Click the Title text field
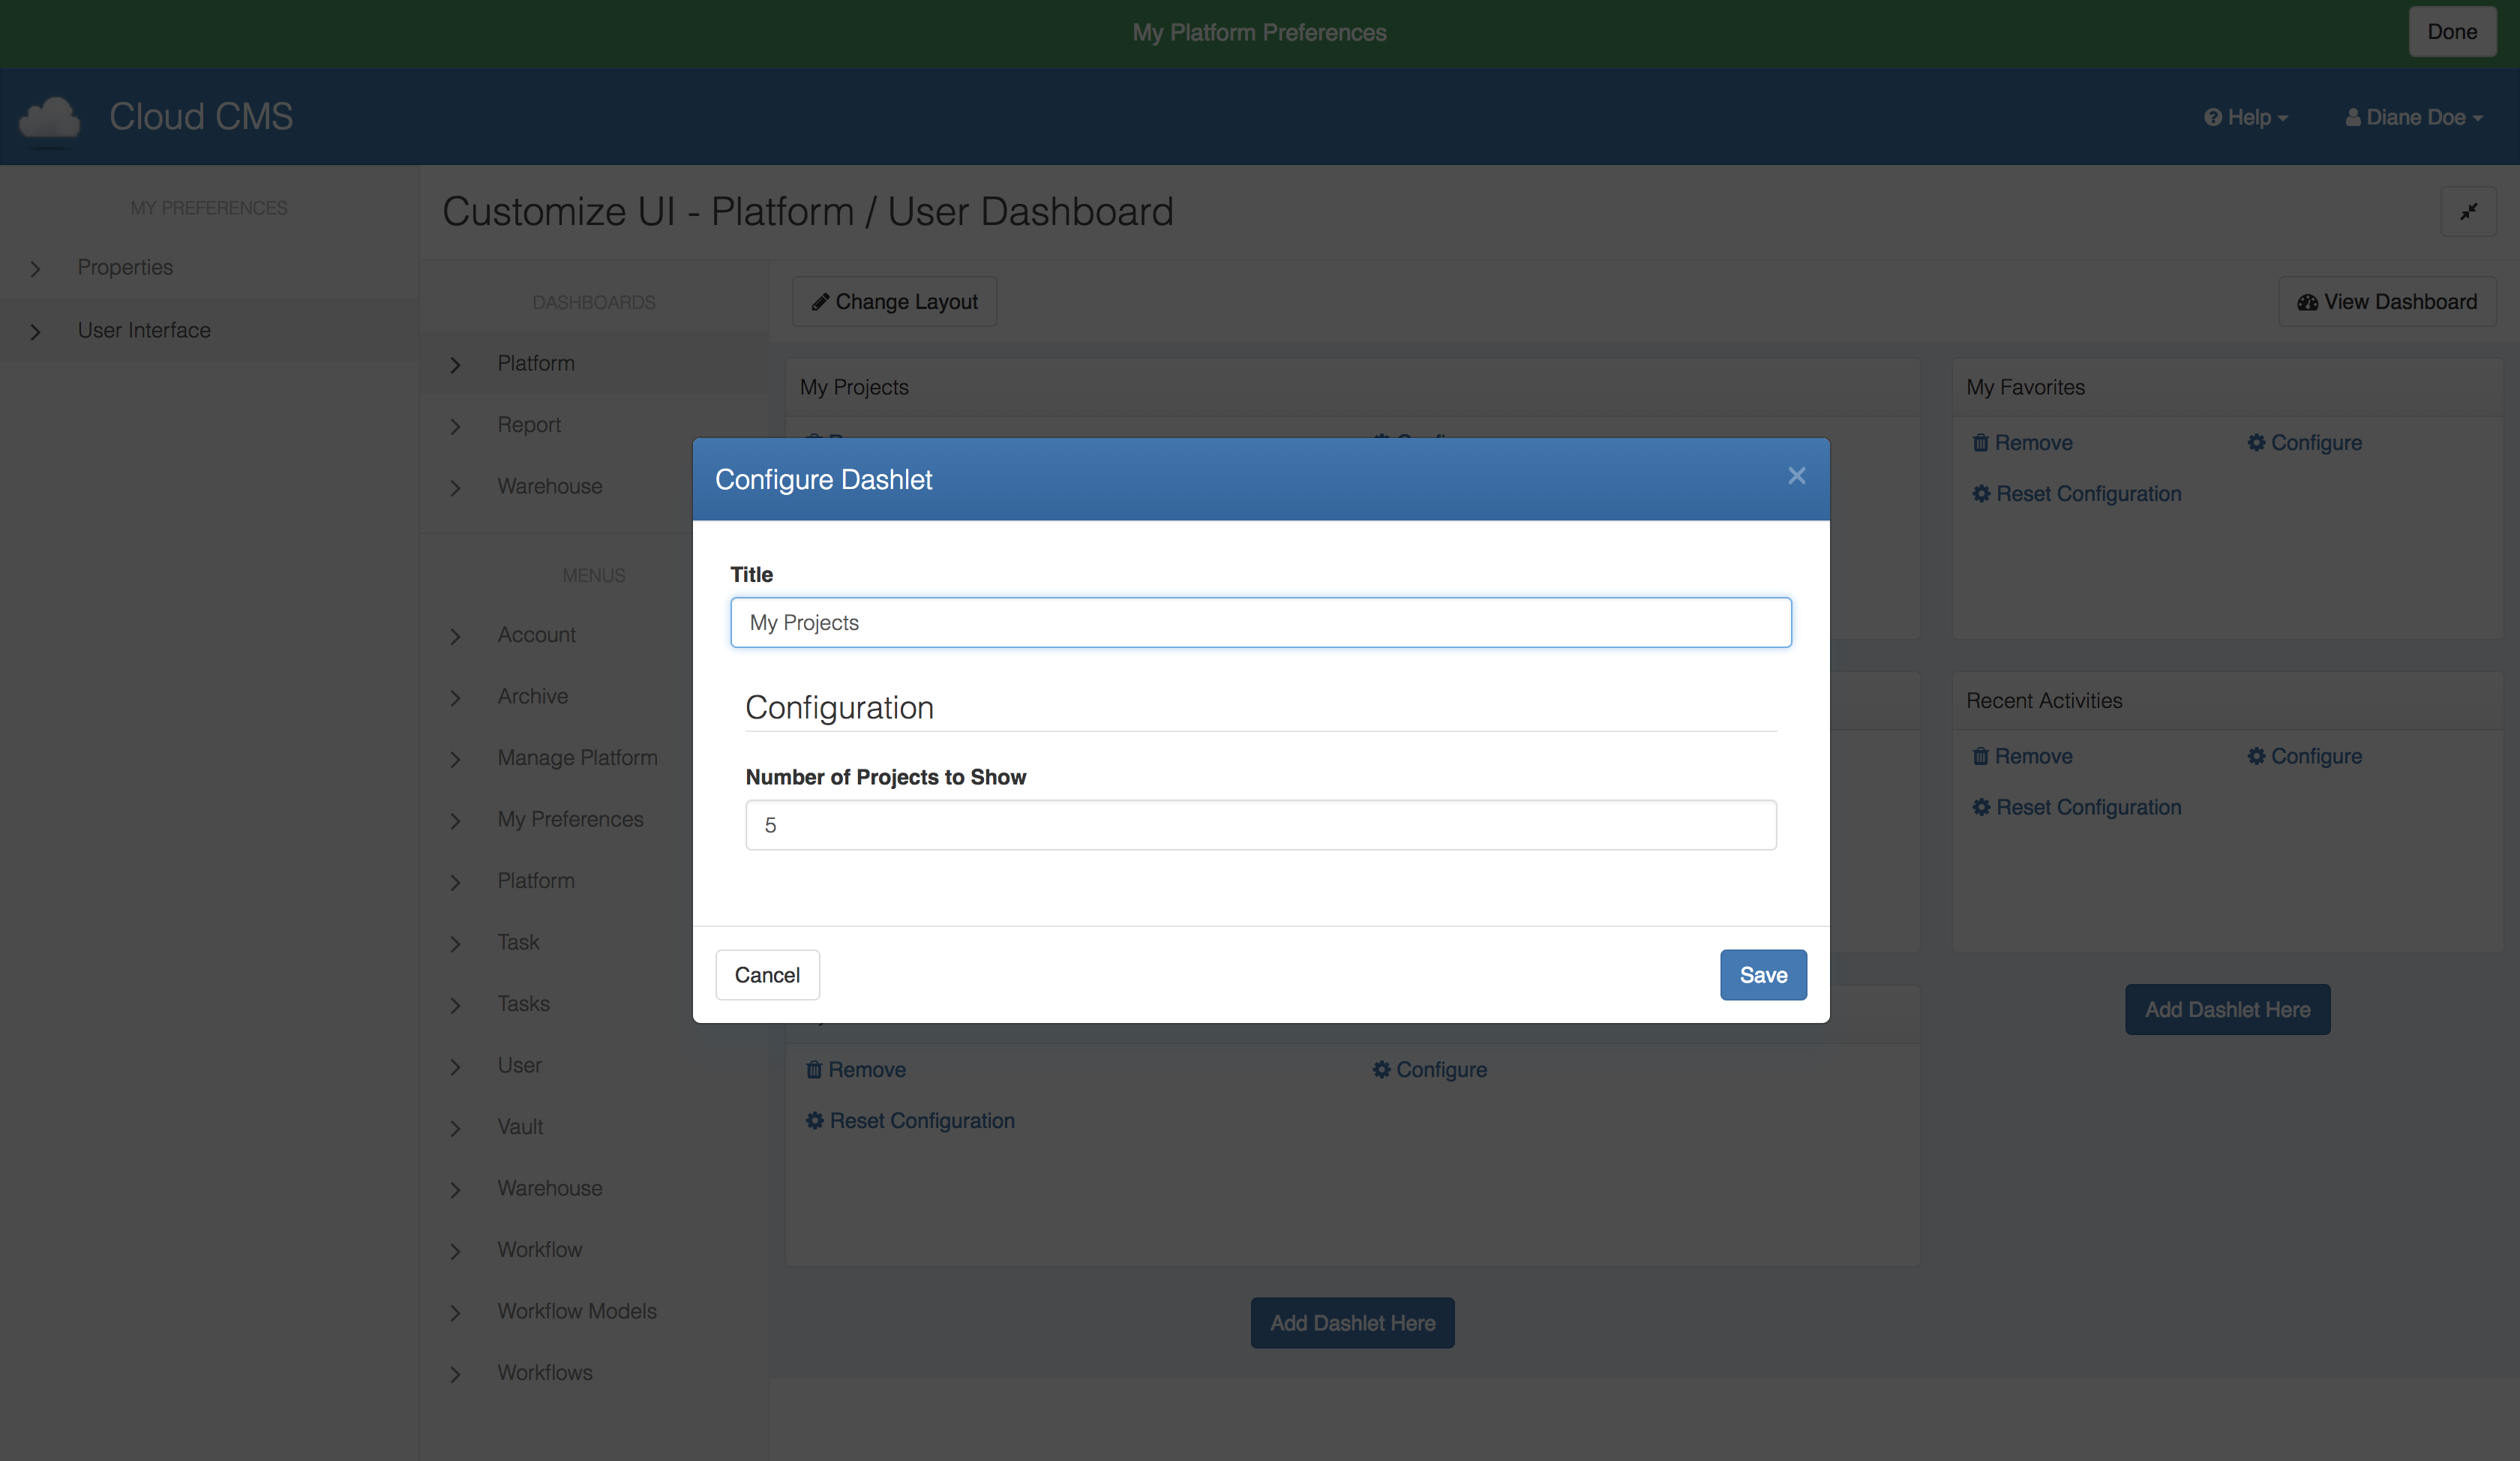This screenshot has height=1461, width=2520. point(1260,623)
